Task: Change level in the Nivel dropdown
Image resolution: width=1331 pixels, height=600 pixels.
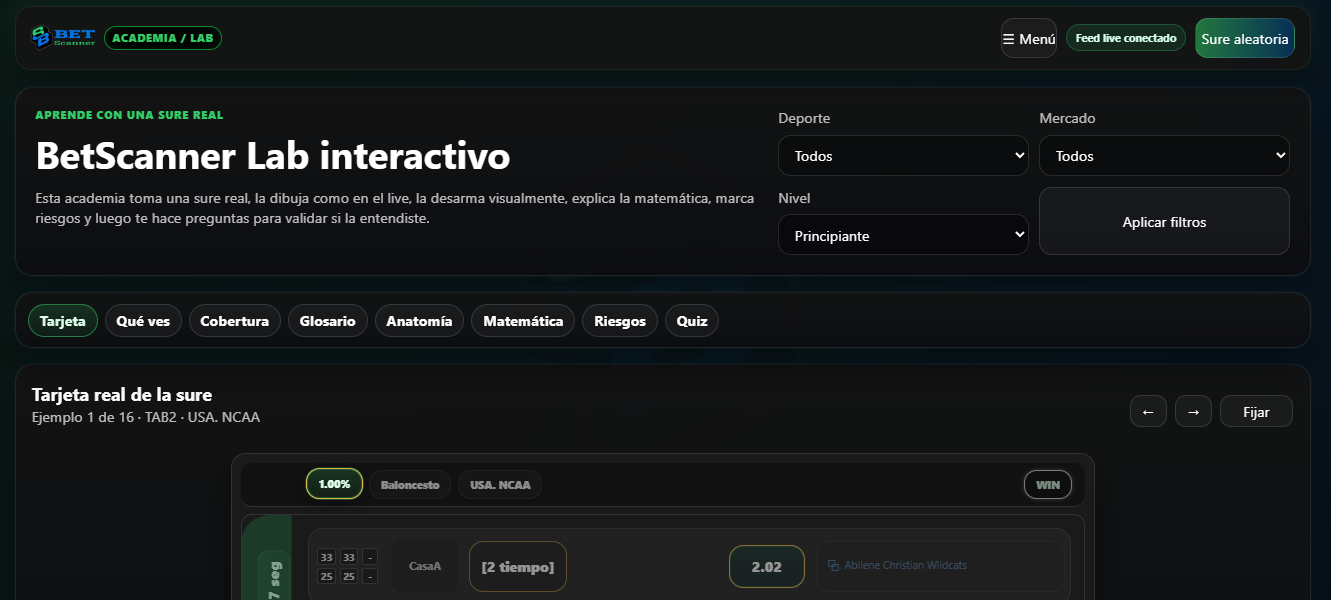Action: tap(902, 234)
